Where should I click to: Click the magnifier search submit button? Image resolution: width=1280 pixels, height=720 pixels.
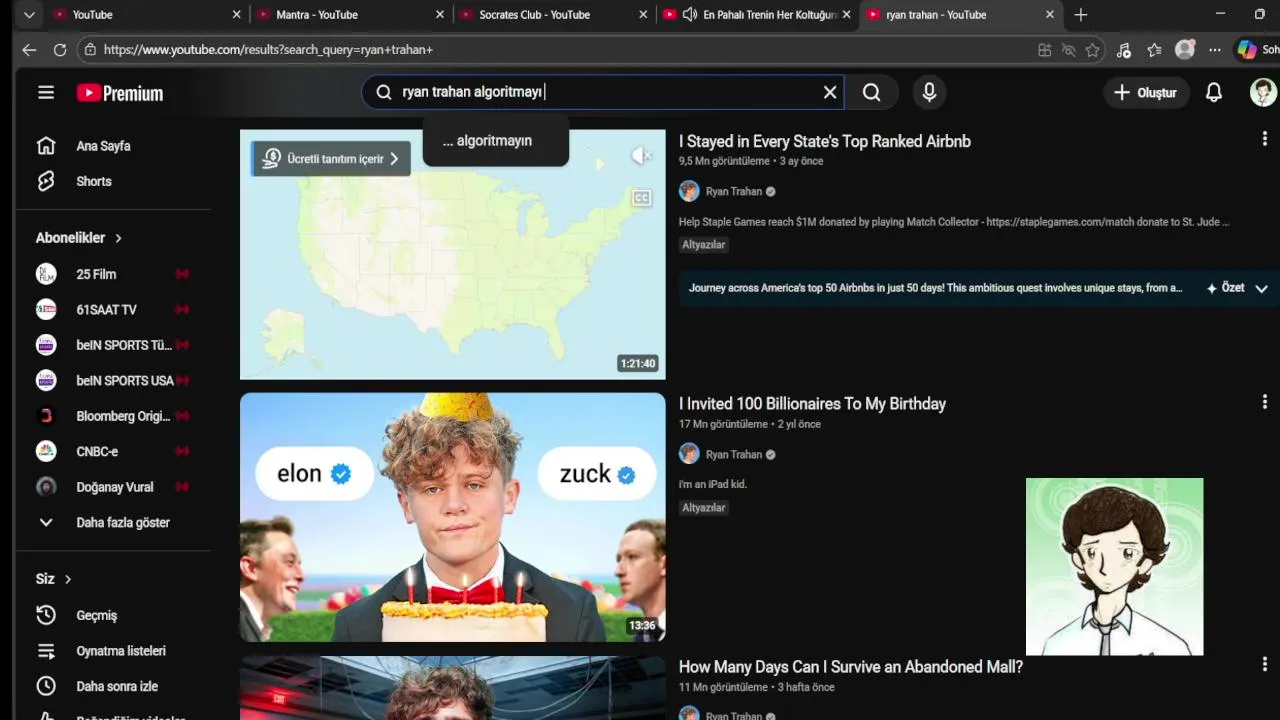(872, 92)
